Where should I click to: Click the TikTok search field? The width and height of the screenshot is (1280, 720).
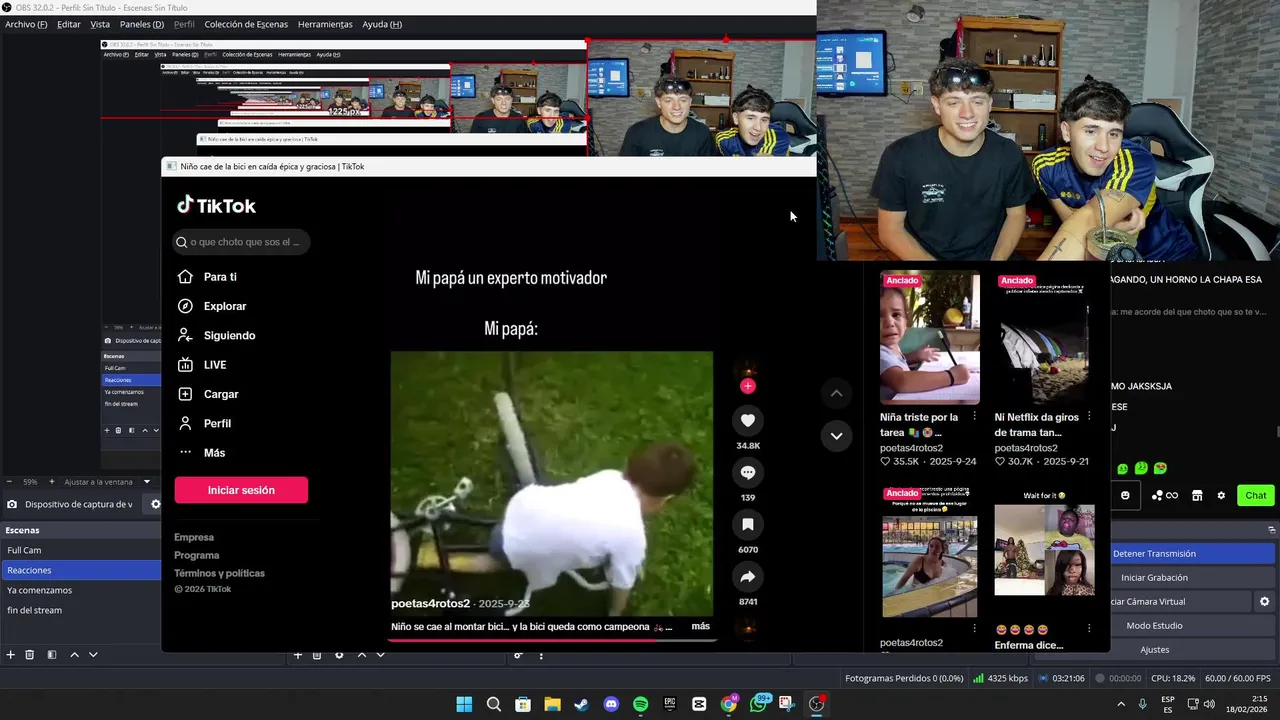pyautogui.click(x=240, y=242)
